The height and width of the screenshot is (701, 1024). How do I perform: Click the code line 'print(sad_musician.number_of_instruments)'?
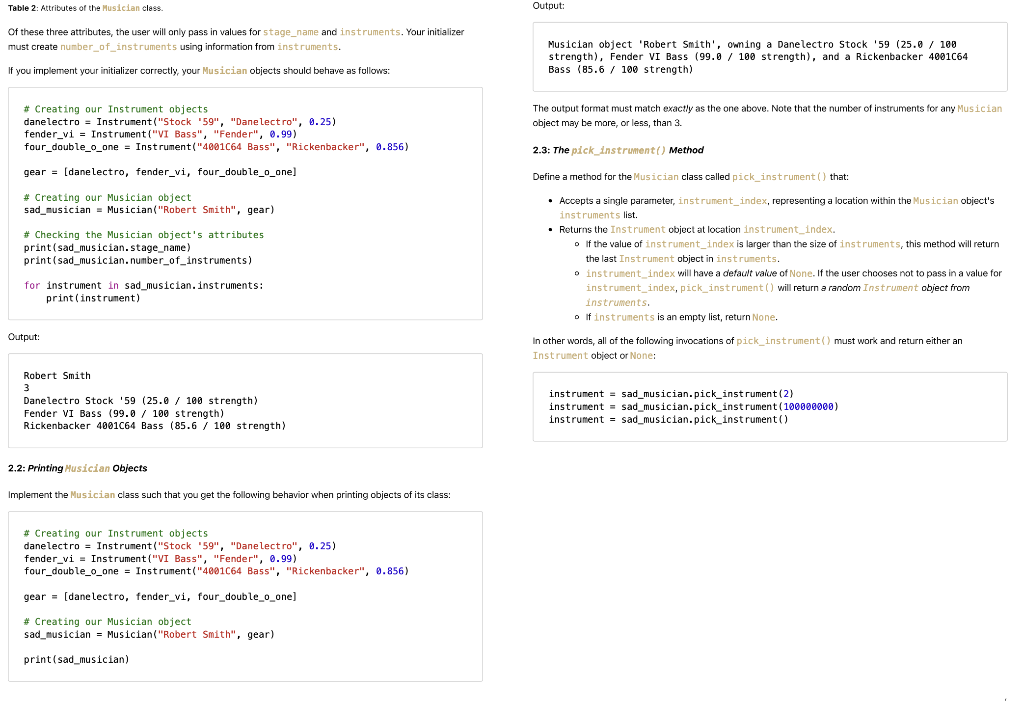(138, 260)
